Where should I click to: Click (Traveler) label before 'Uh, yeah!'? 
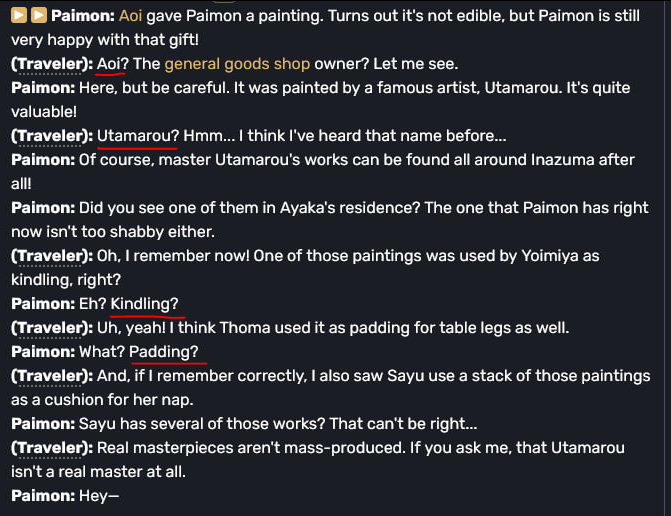(52, 328)
